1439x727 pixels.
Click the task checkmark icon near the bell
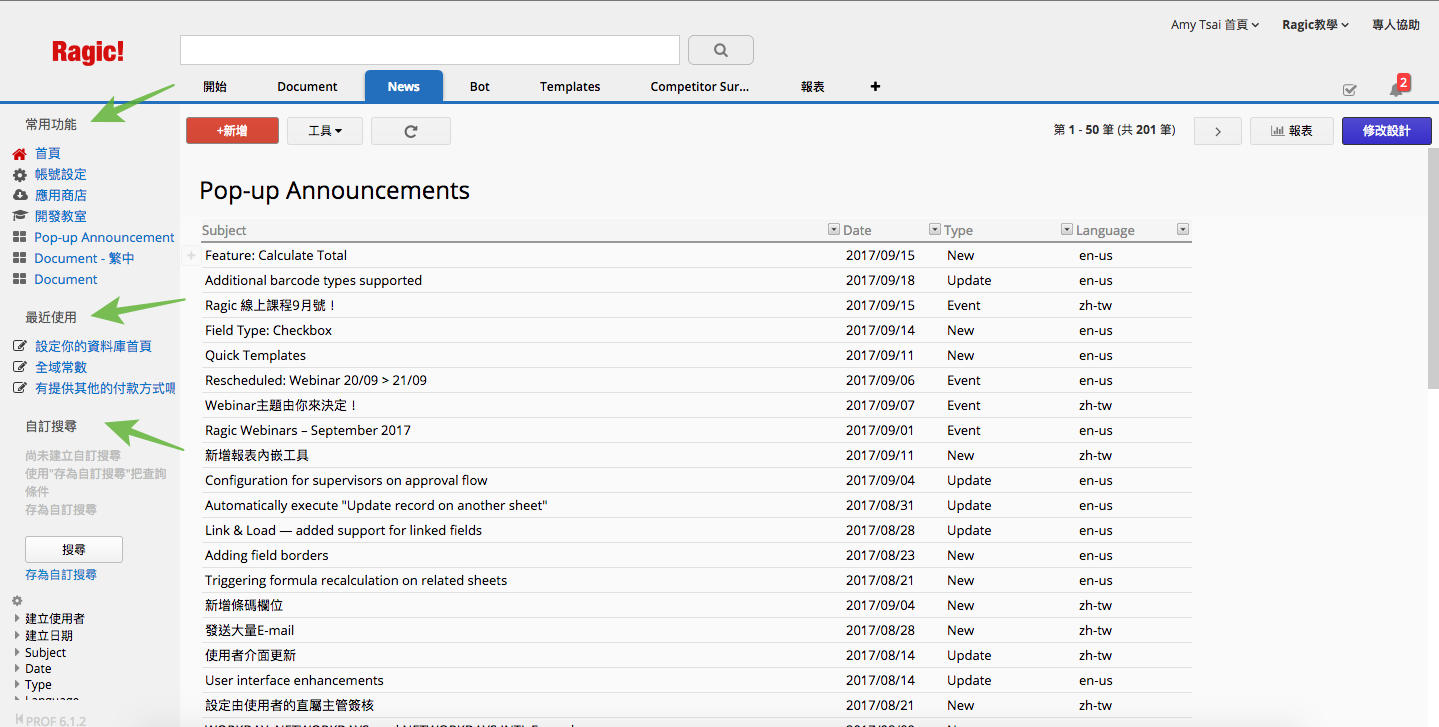(1349, 90)
